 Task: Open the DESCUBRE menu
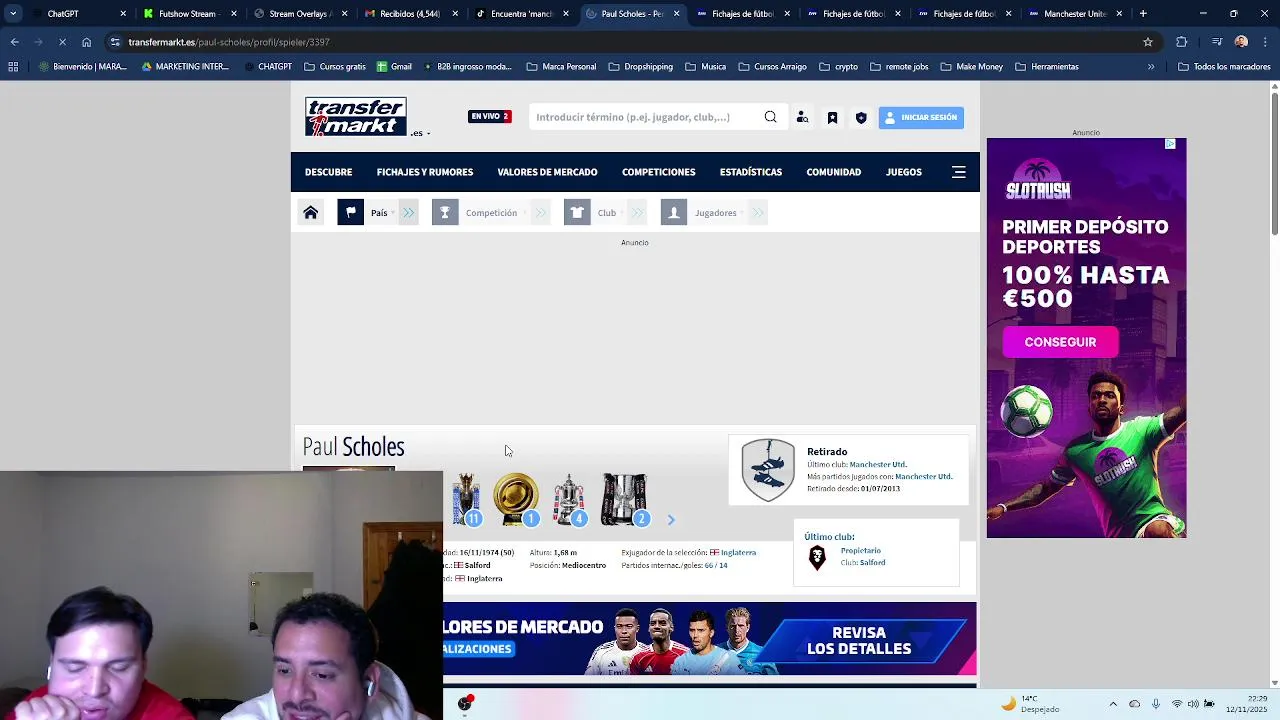click(328, 172)
